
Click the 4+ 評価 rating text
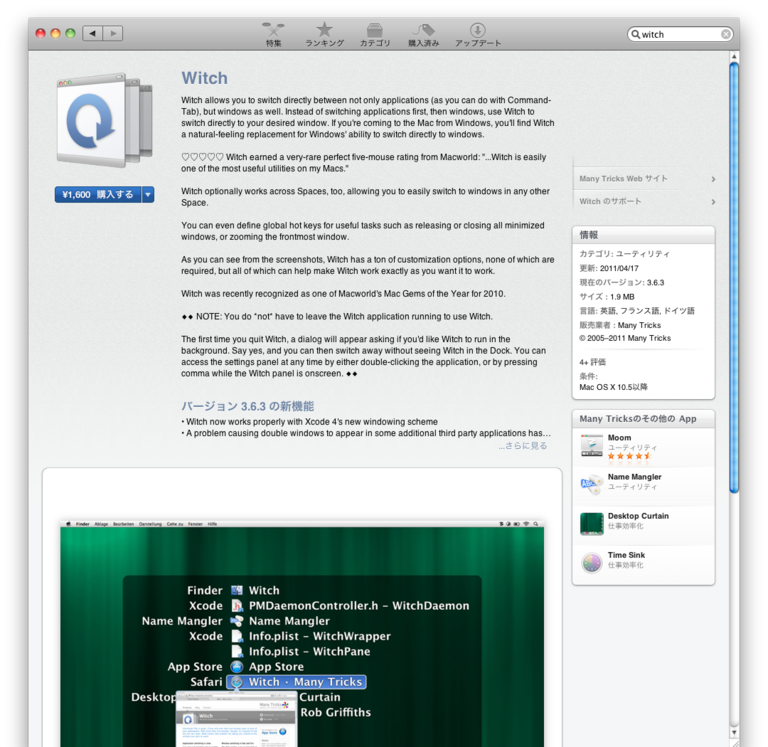[x=592, y=362]
